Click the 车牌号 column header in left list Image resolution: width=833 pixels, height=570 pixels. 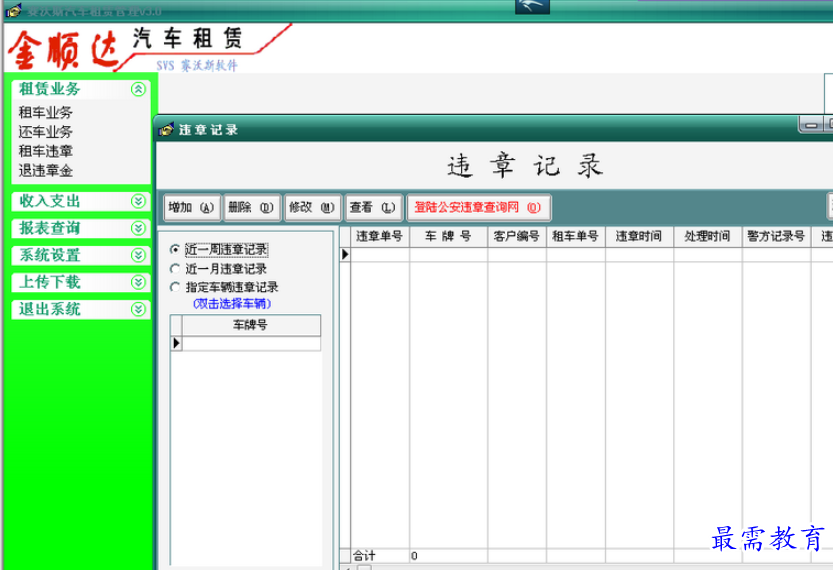251,325
